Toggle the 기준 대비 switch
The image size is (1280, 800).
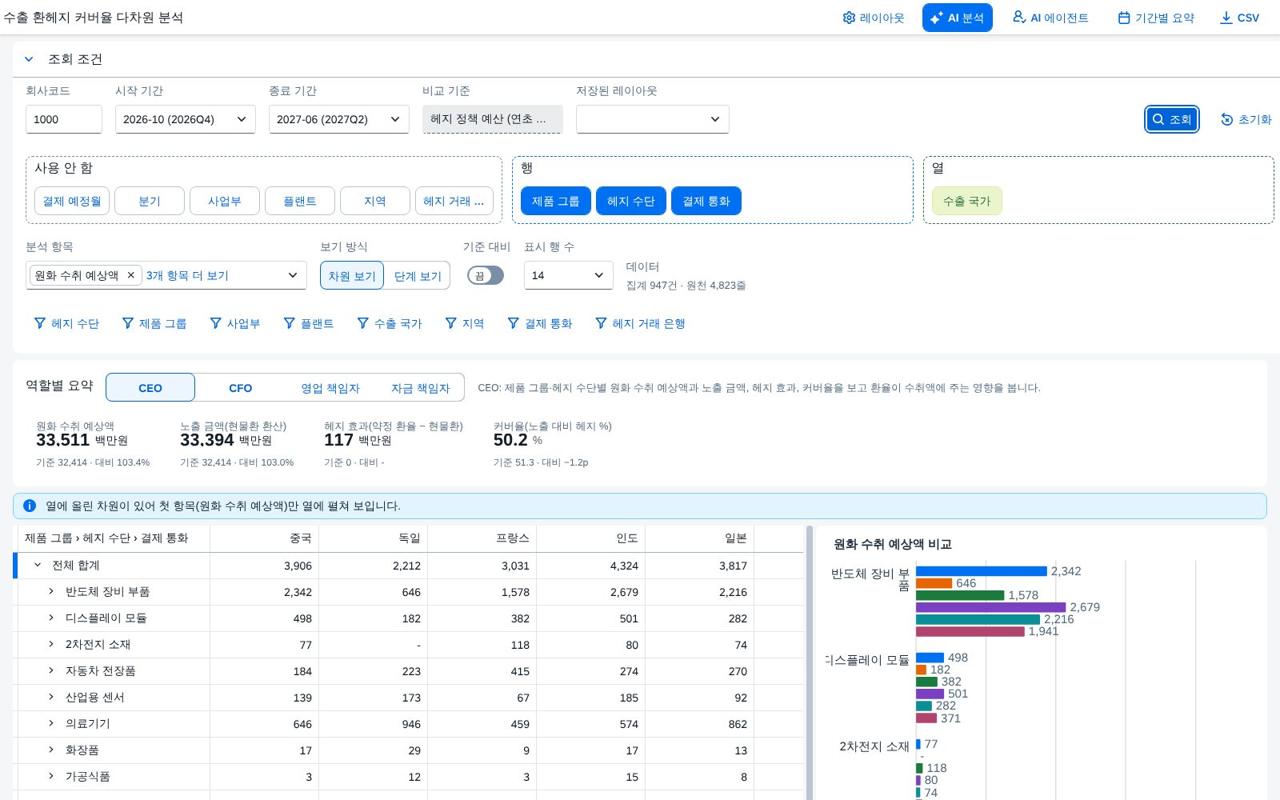coord(485,275)
